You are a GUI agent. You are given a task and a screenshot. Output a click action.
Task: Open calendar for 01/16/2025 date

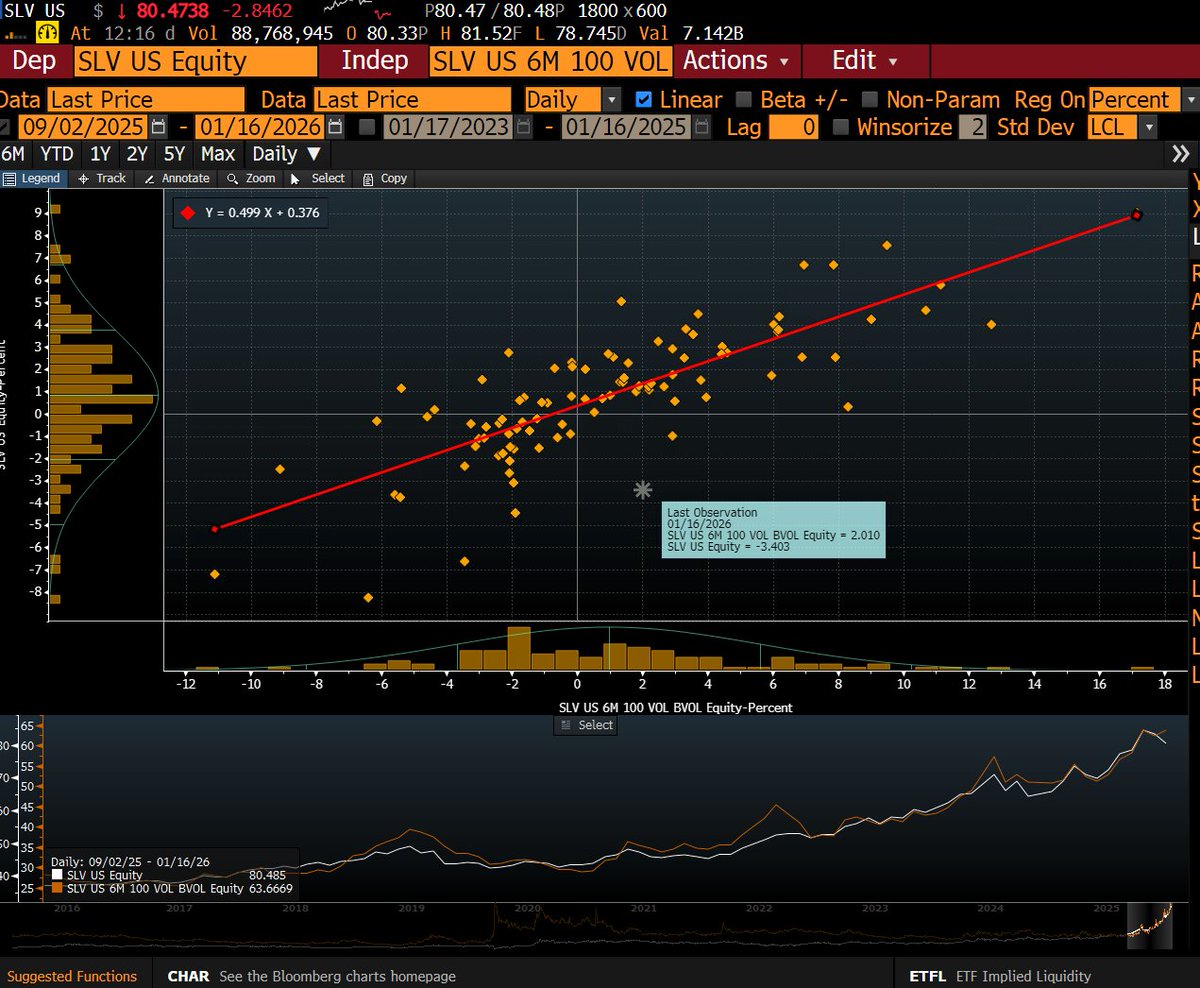pyautogui.click(x=700, y=127)
